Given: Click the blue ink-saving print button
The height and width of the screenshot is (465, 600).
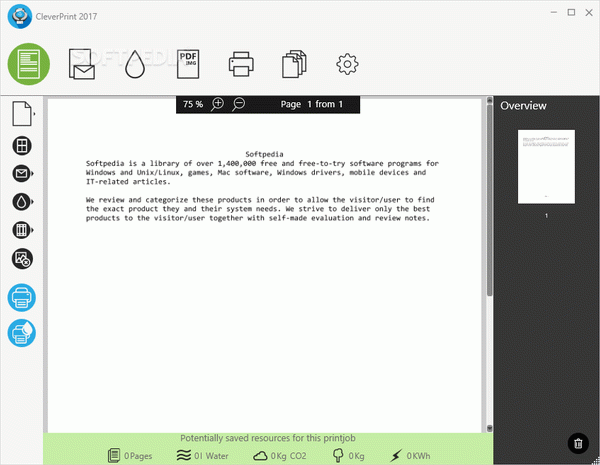Looking at the screenshot, I should tap(21, 333).
